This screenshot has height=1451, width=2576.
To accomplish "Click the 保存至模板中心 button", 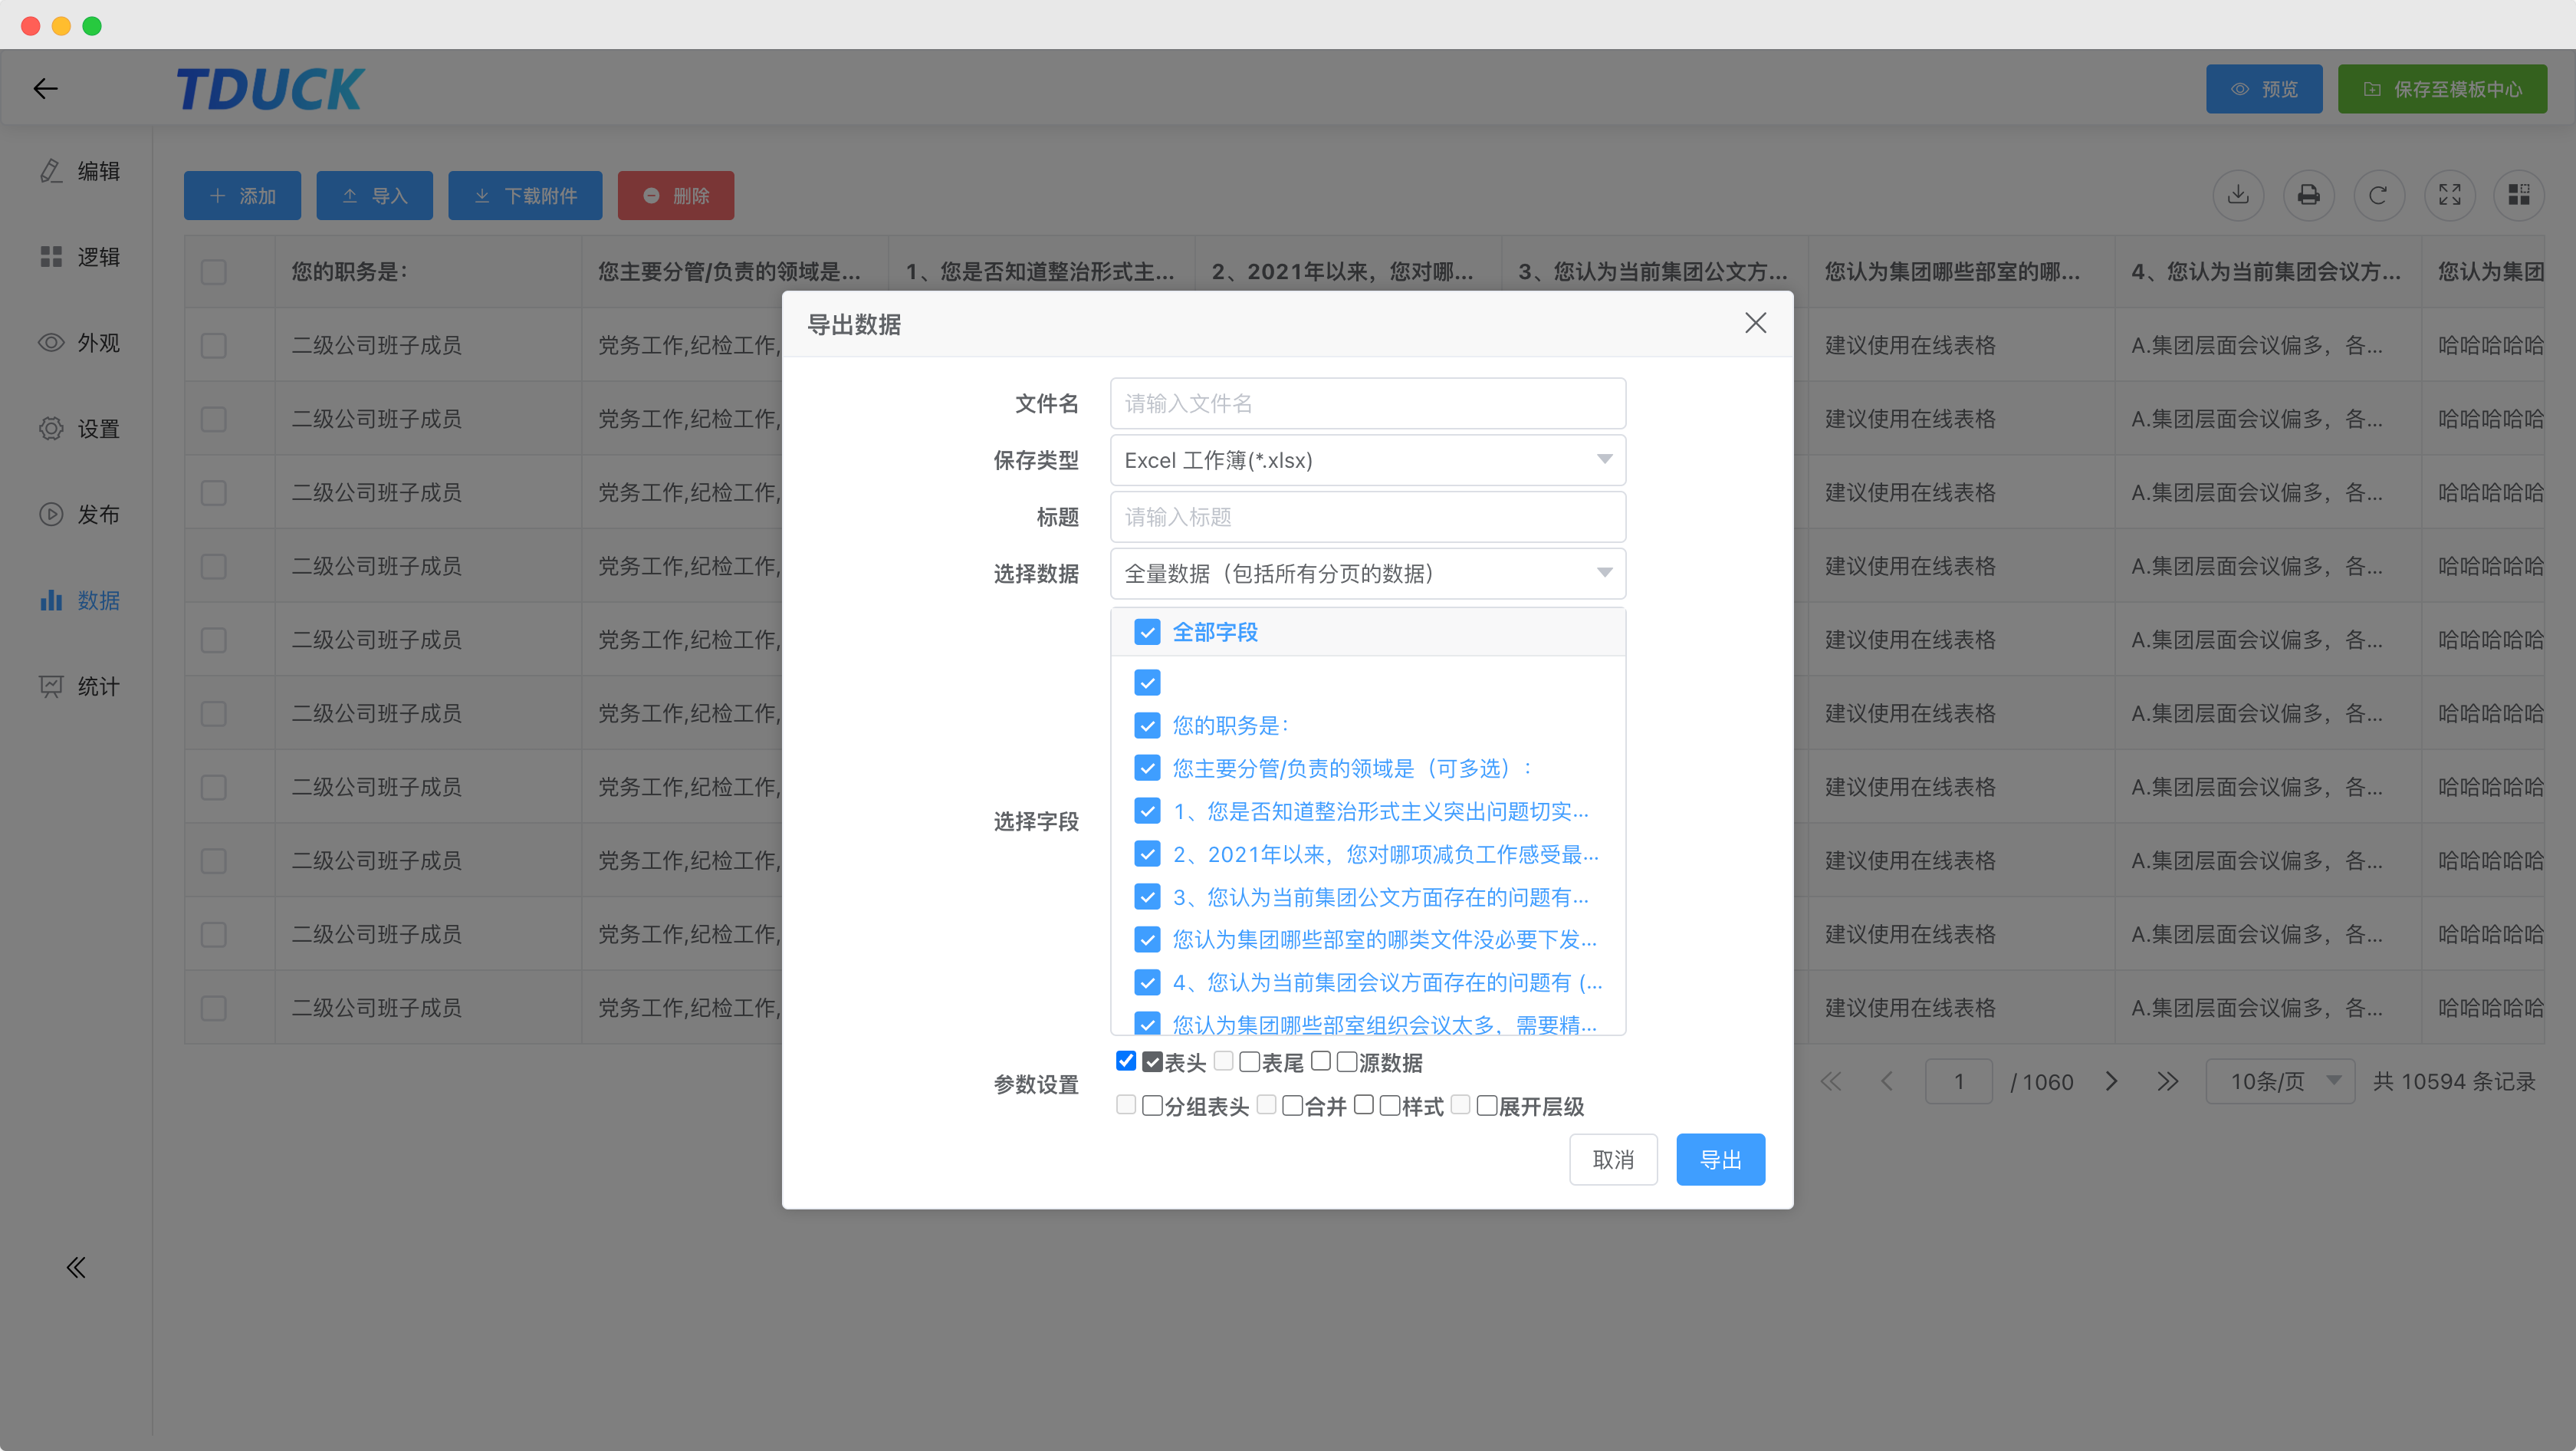I will pos(2442,89).
